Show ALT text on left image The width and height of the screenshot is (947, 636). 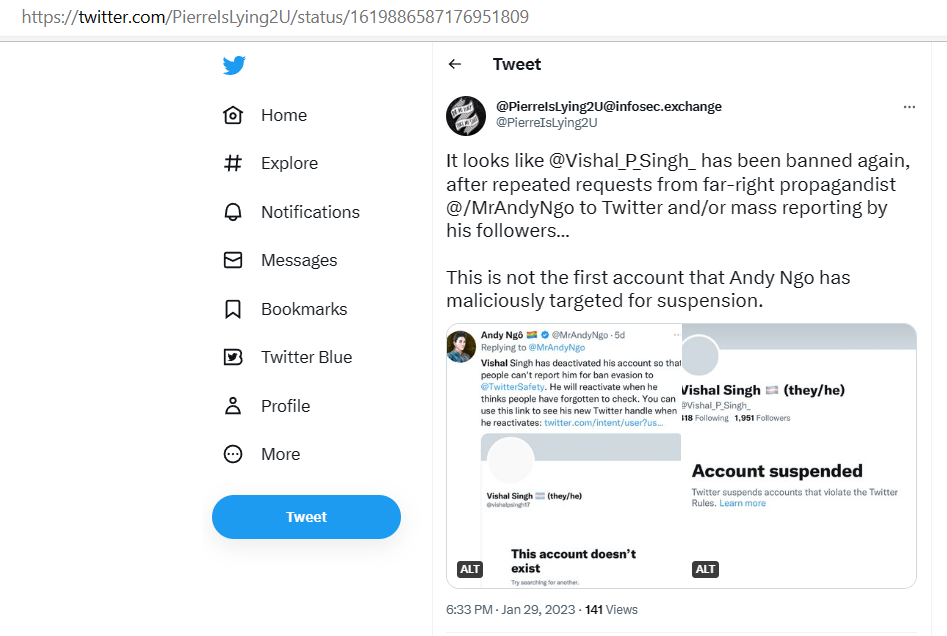470,569
